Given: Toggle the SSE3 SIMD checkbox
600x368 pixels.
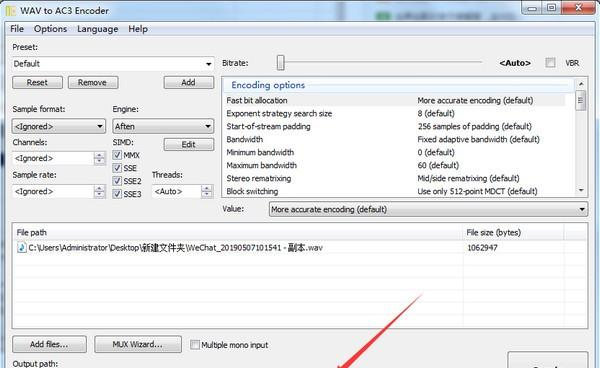Looking at the screenshot, I should point(117,194).
